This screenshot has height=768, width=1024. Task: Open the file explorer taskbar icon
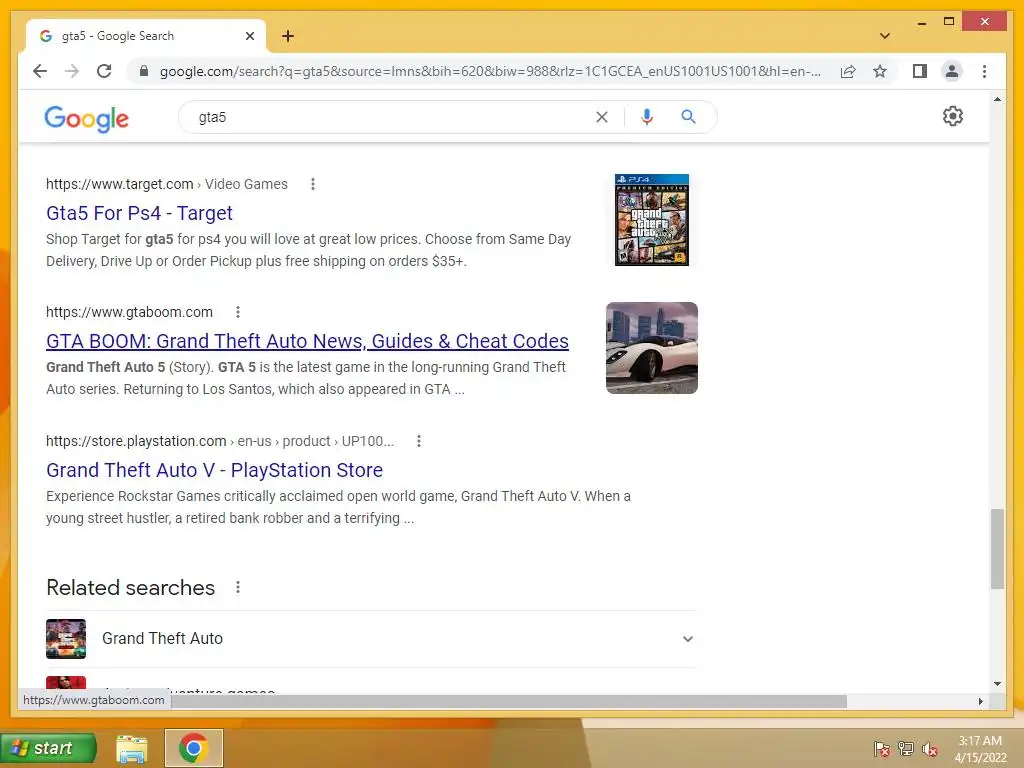pyautogui.click(x=131, y=748)
